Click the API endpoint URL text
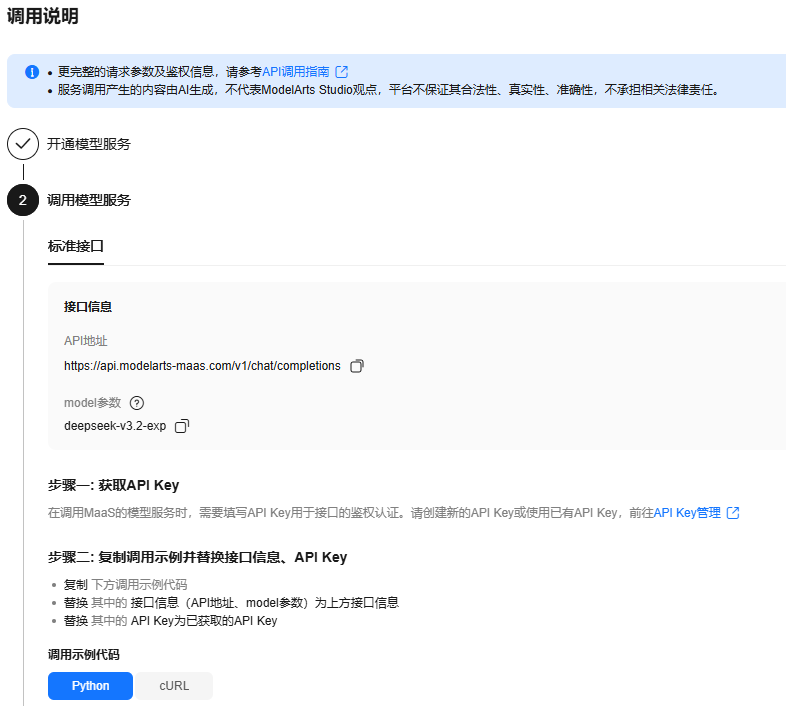This screenshot has height=706, width=786. (x=202, y=366)
